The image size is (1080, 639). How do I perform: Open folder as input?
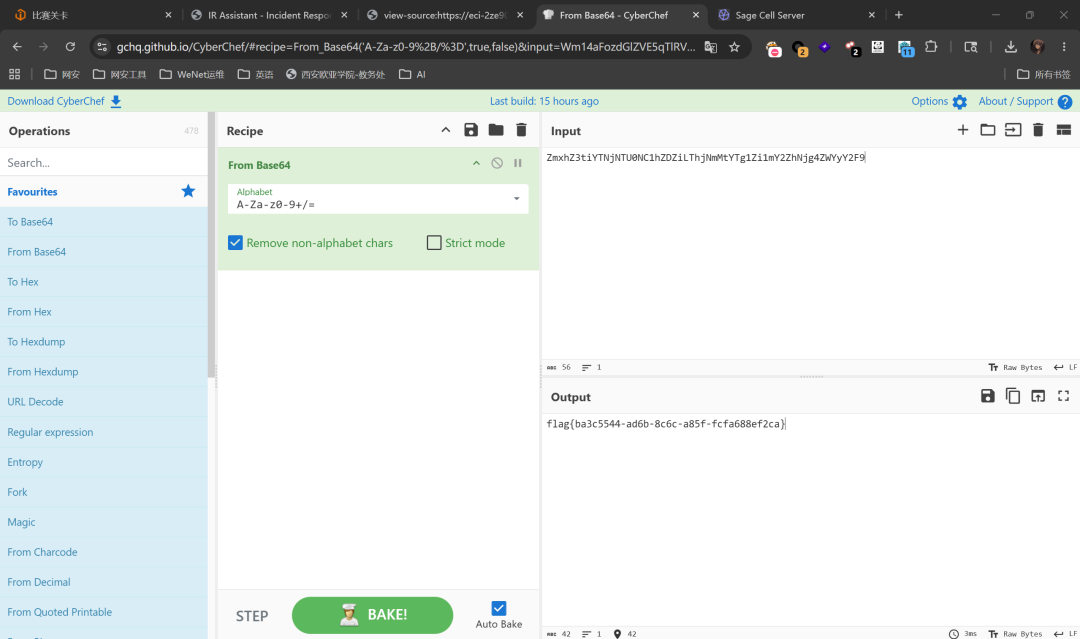[x=988, y=129]
